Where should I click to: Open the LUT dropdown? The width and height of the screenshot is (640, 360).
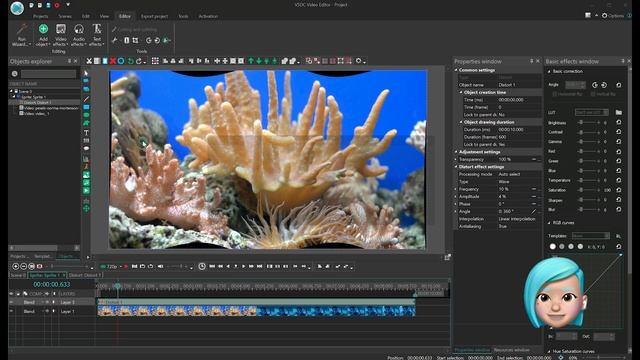tap(592, 112)
